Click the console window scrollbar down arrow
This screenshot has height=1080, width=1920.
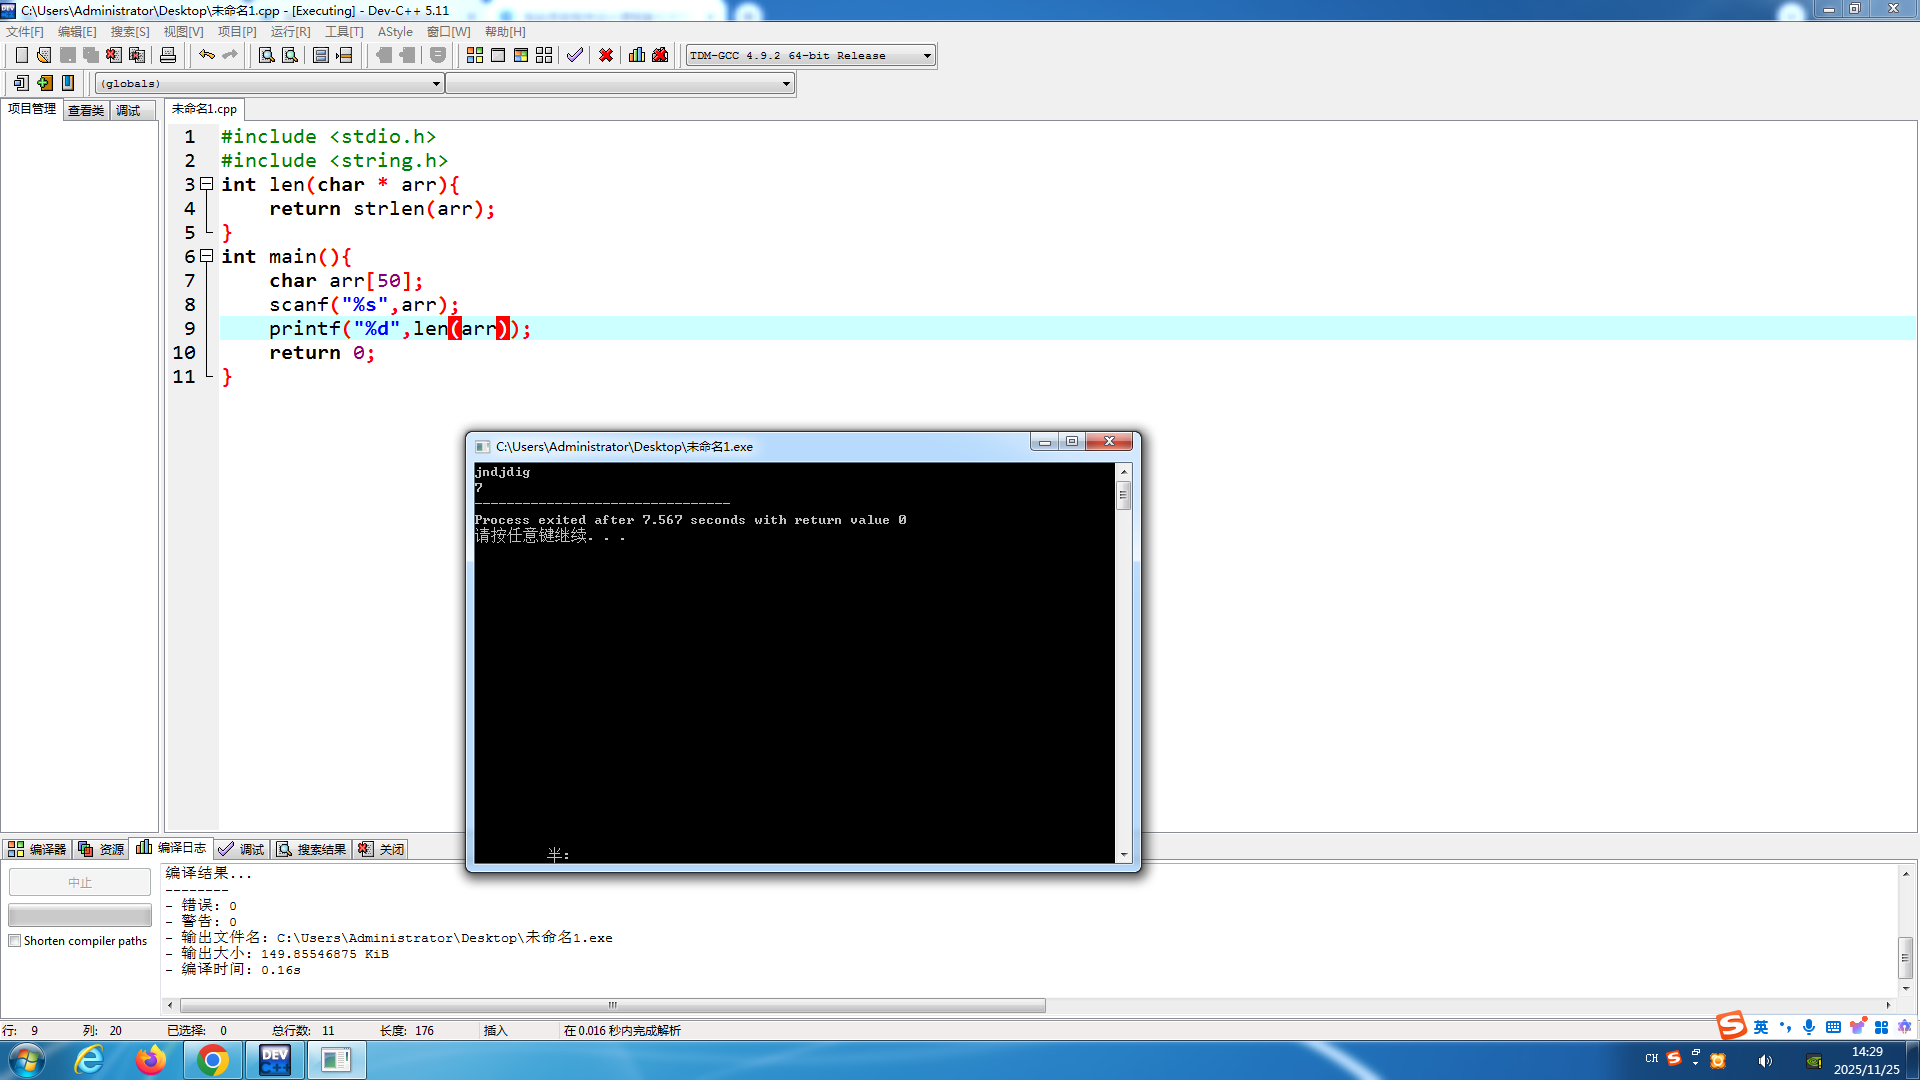point(1124,855)
